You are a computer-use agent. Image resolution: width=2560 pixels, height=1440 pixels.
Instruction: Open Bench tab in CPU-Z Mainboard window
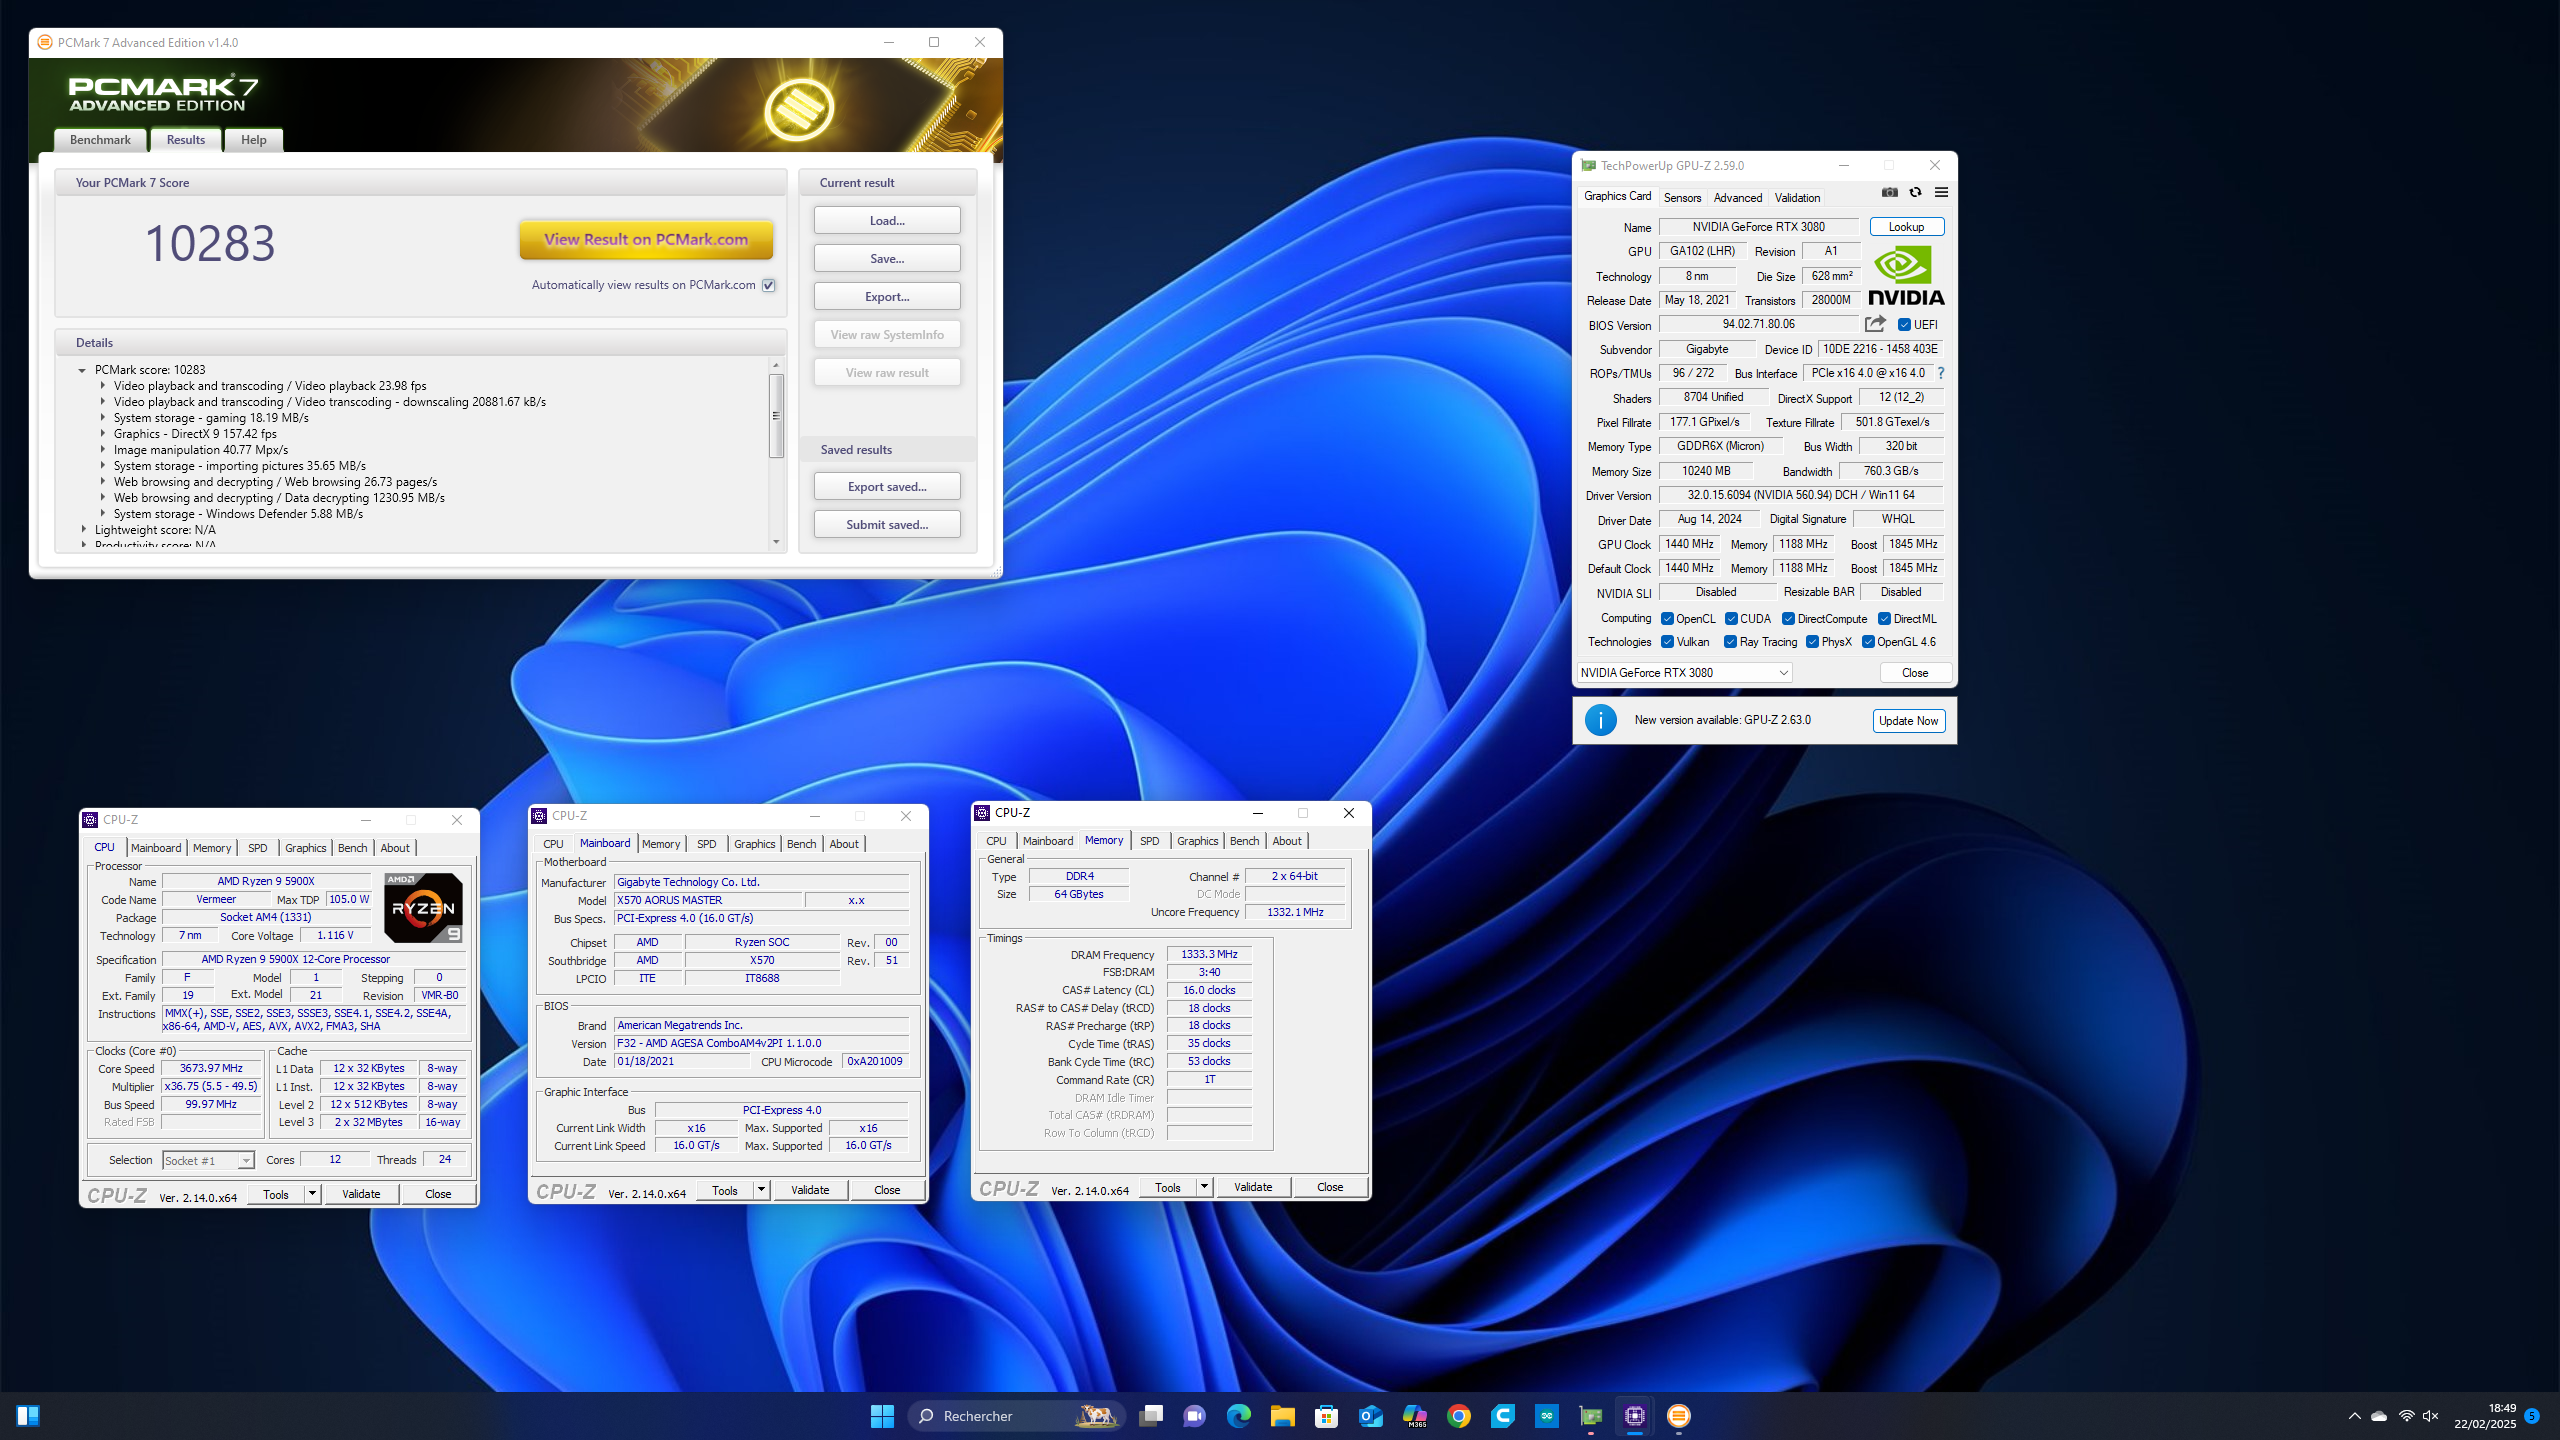point(801,844)
